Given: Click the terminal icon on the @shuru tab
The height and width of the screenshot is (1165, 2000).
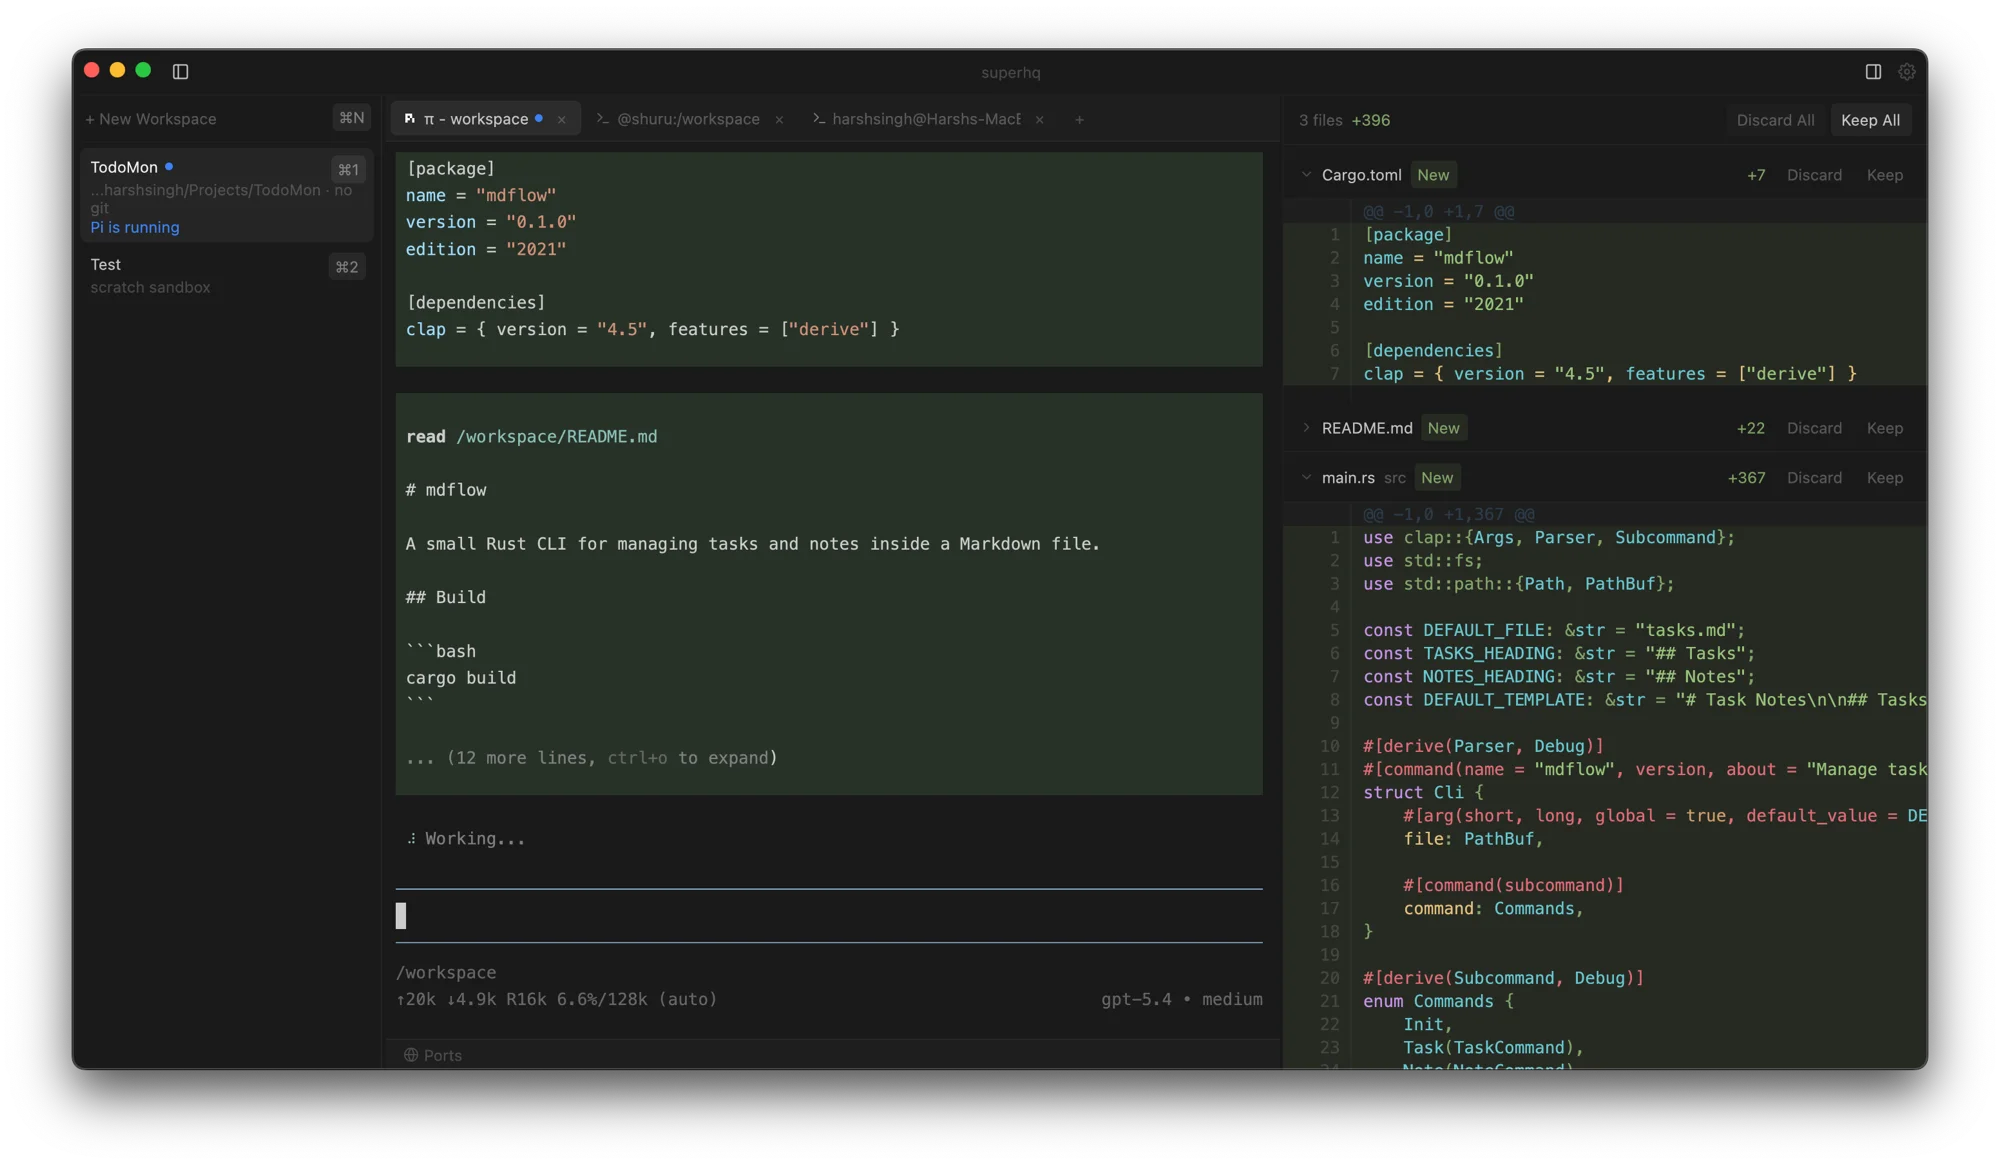Looking at the screenshot, I should (601, 118).
